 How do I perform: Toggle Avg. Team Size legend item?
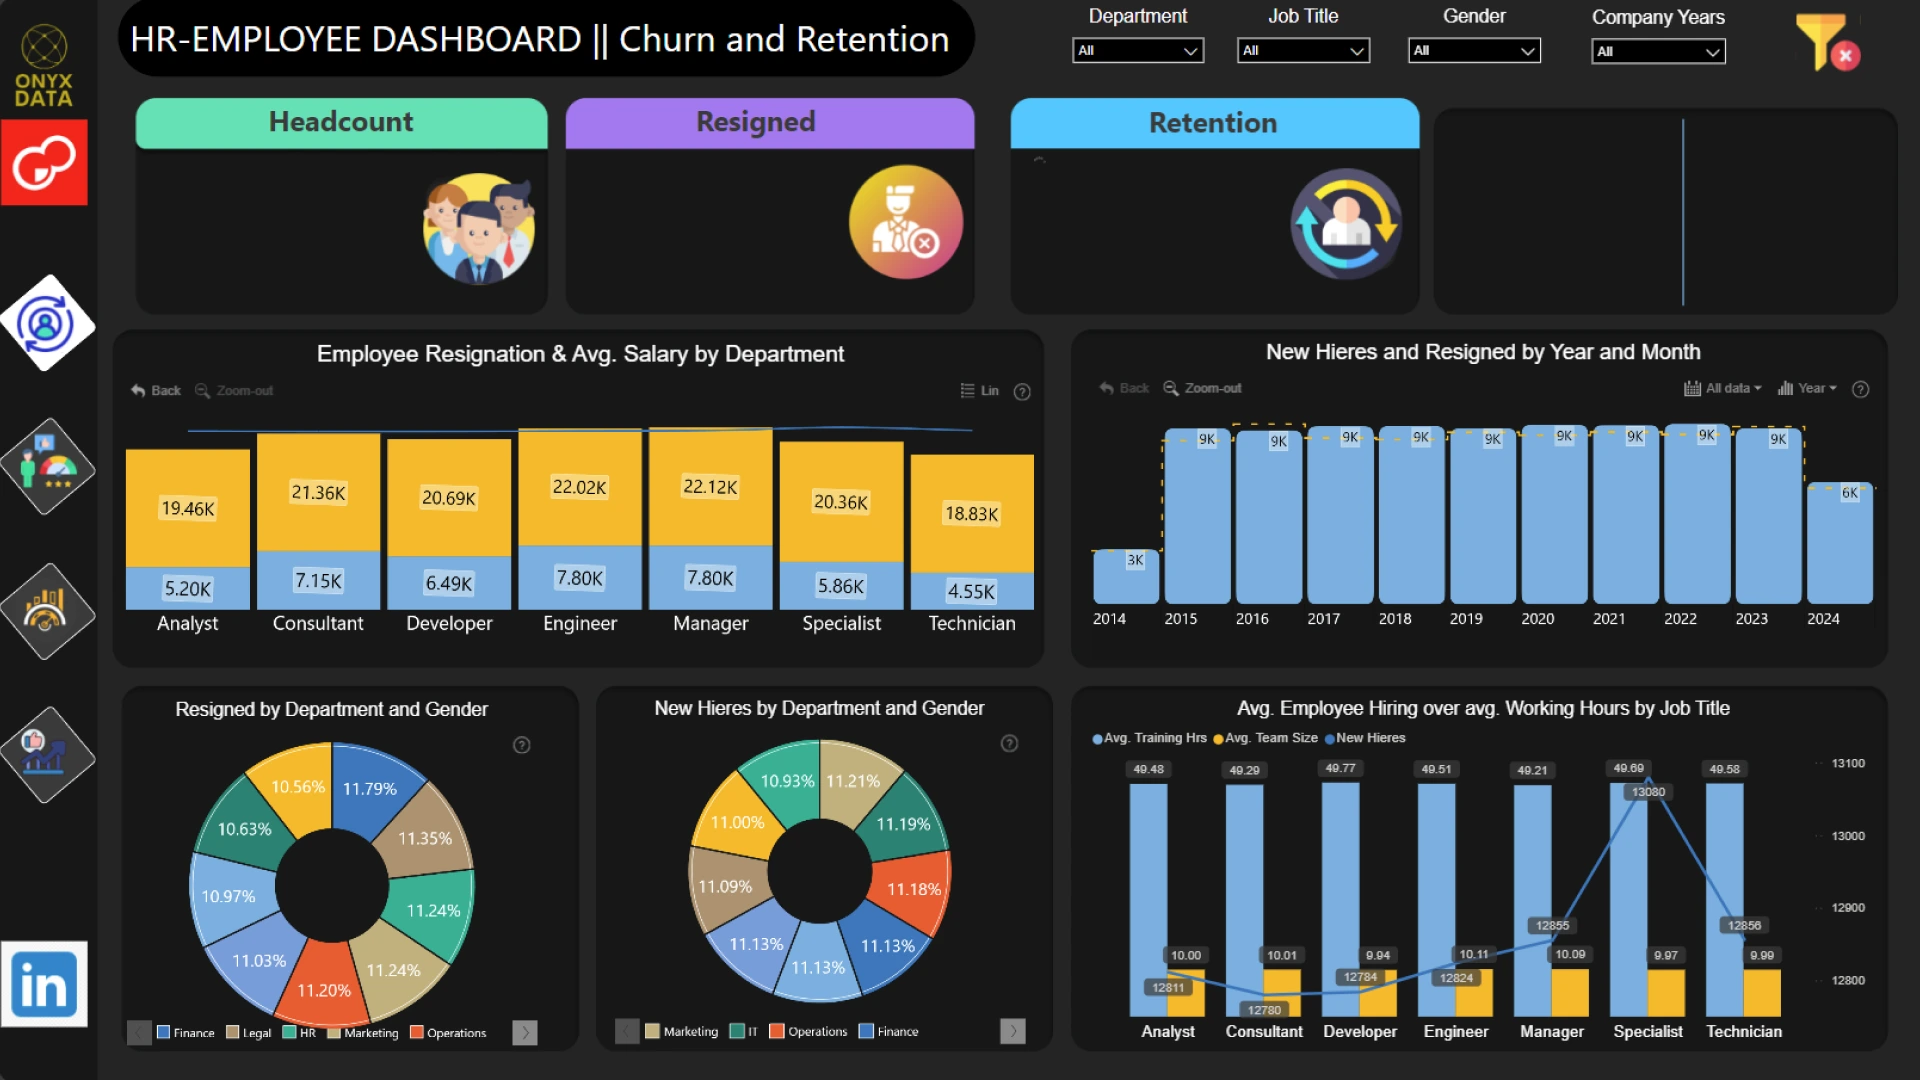[x=1266, y=738]
